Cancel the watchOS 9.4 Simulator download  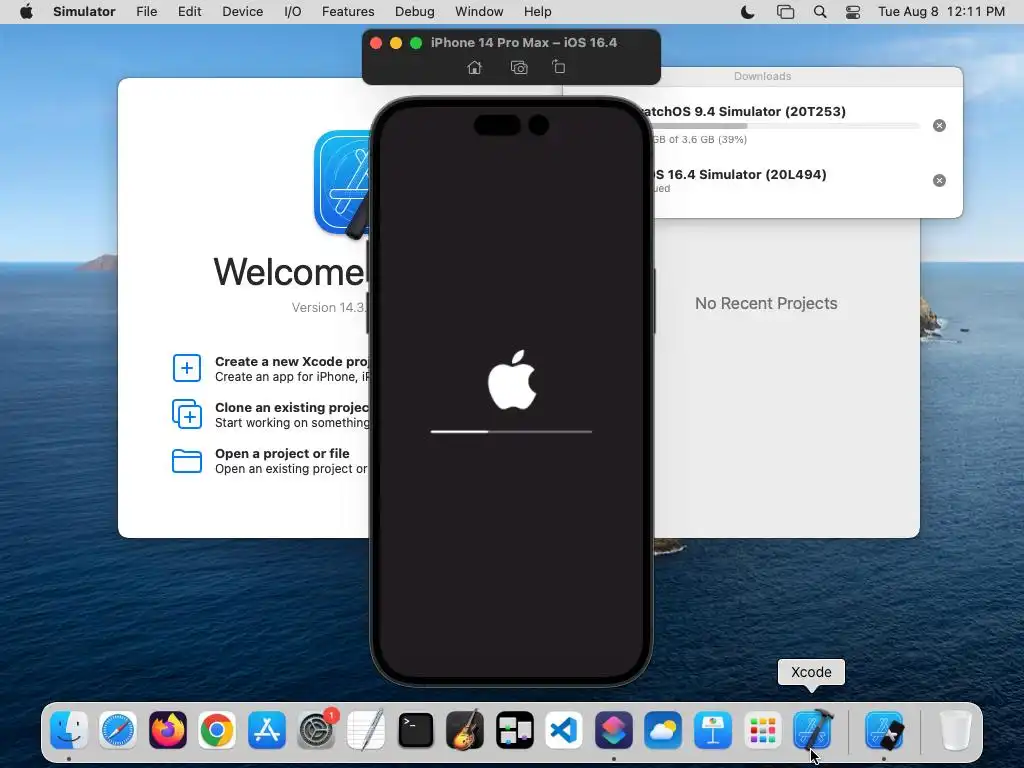click(939, 125)
